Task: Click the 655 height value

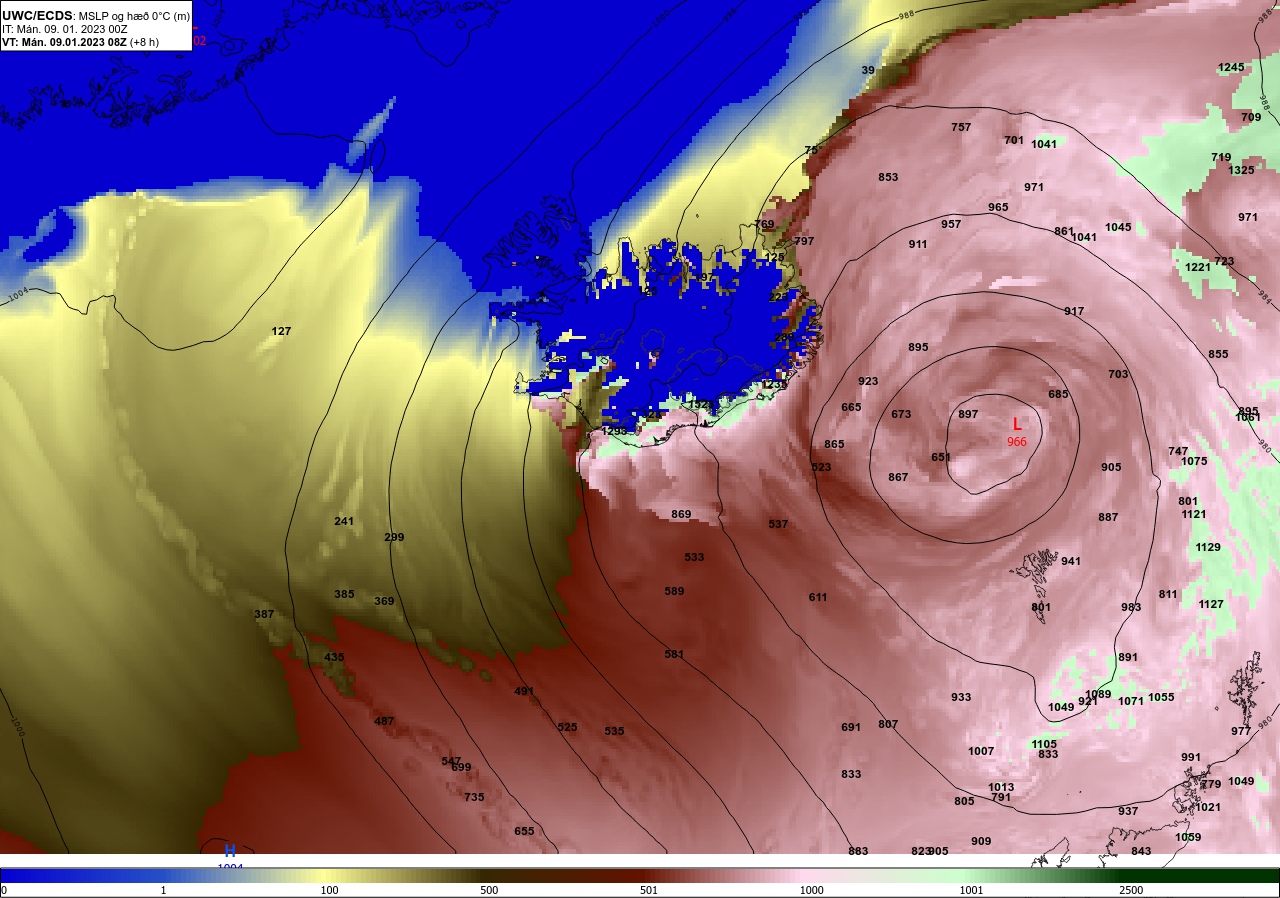Action: (524, 832)
